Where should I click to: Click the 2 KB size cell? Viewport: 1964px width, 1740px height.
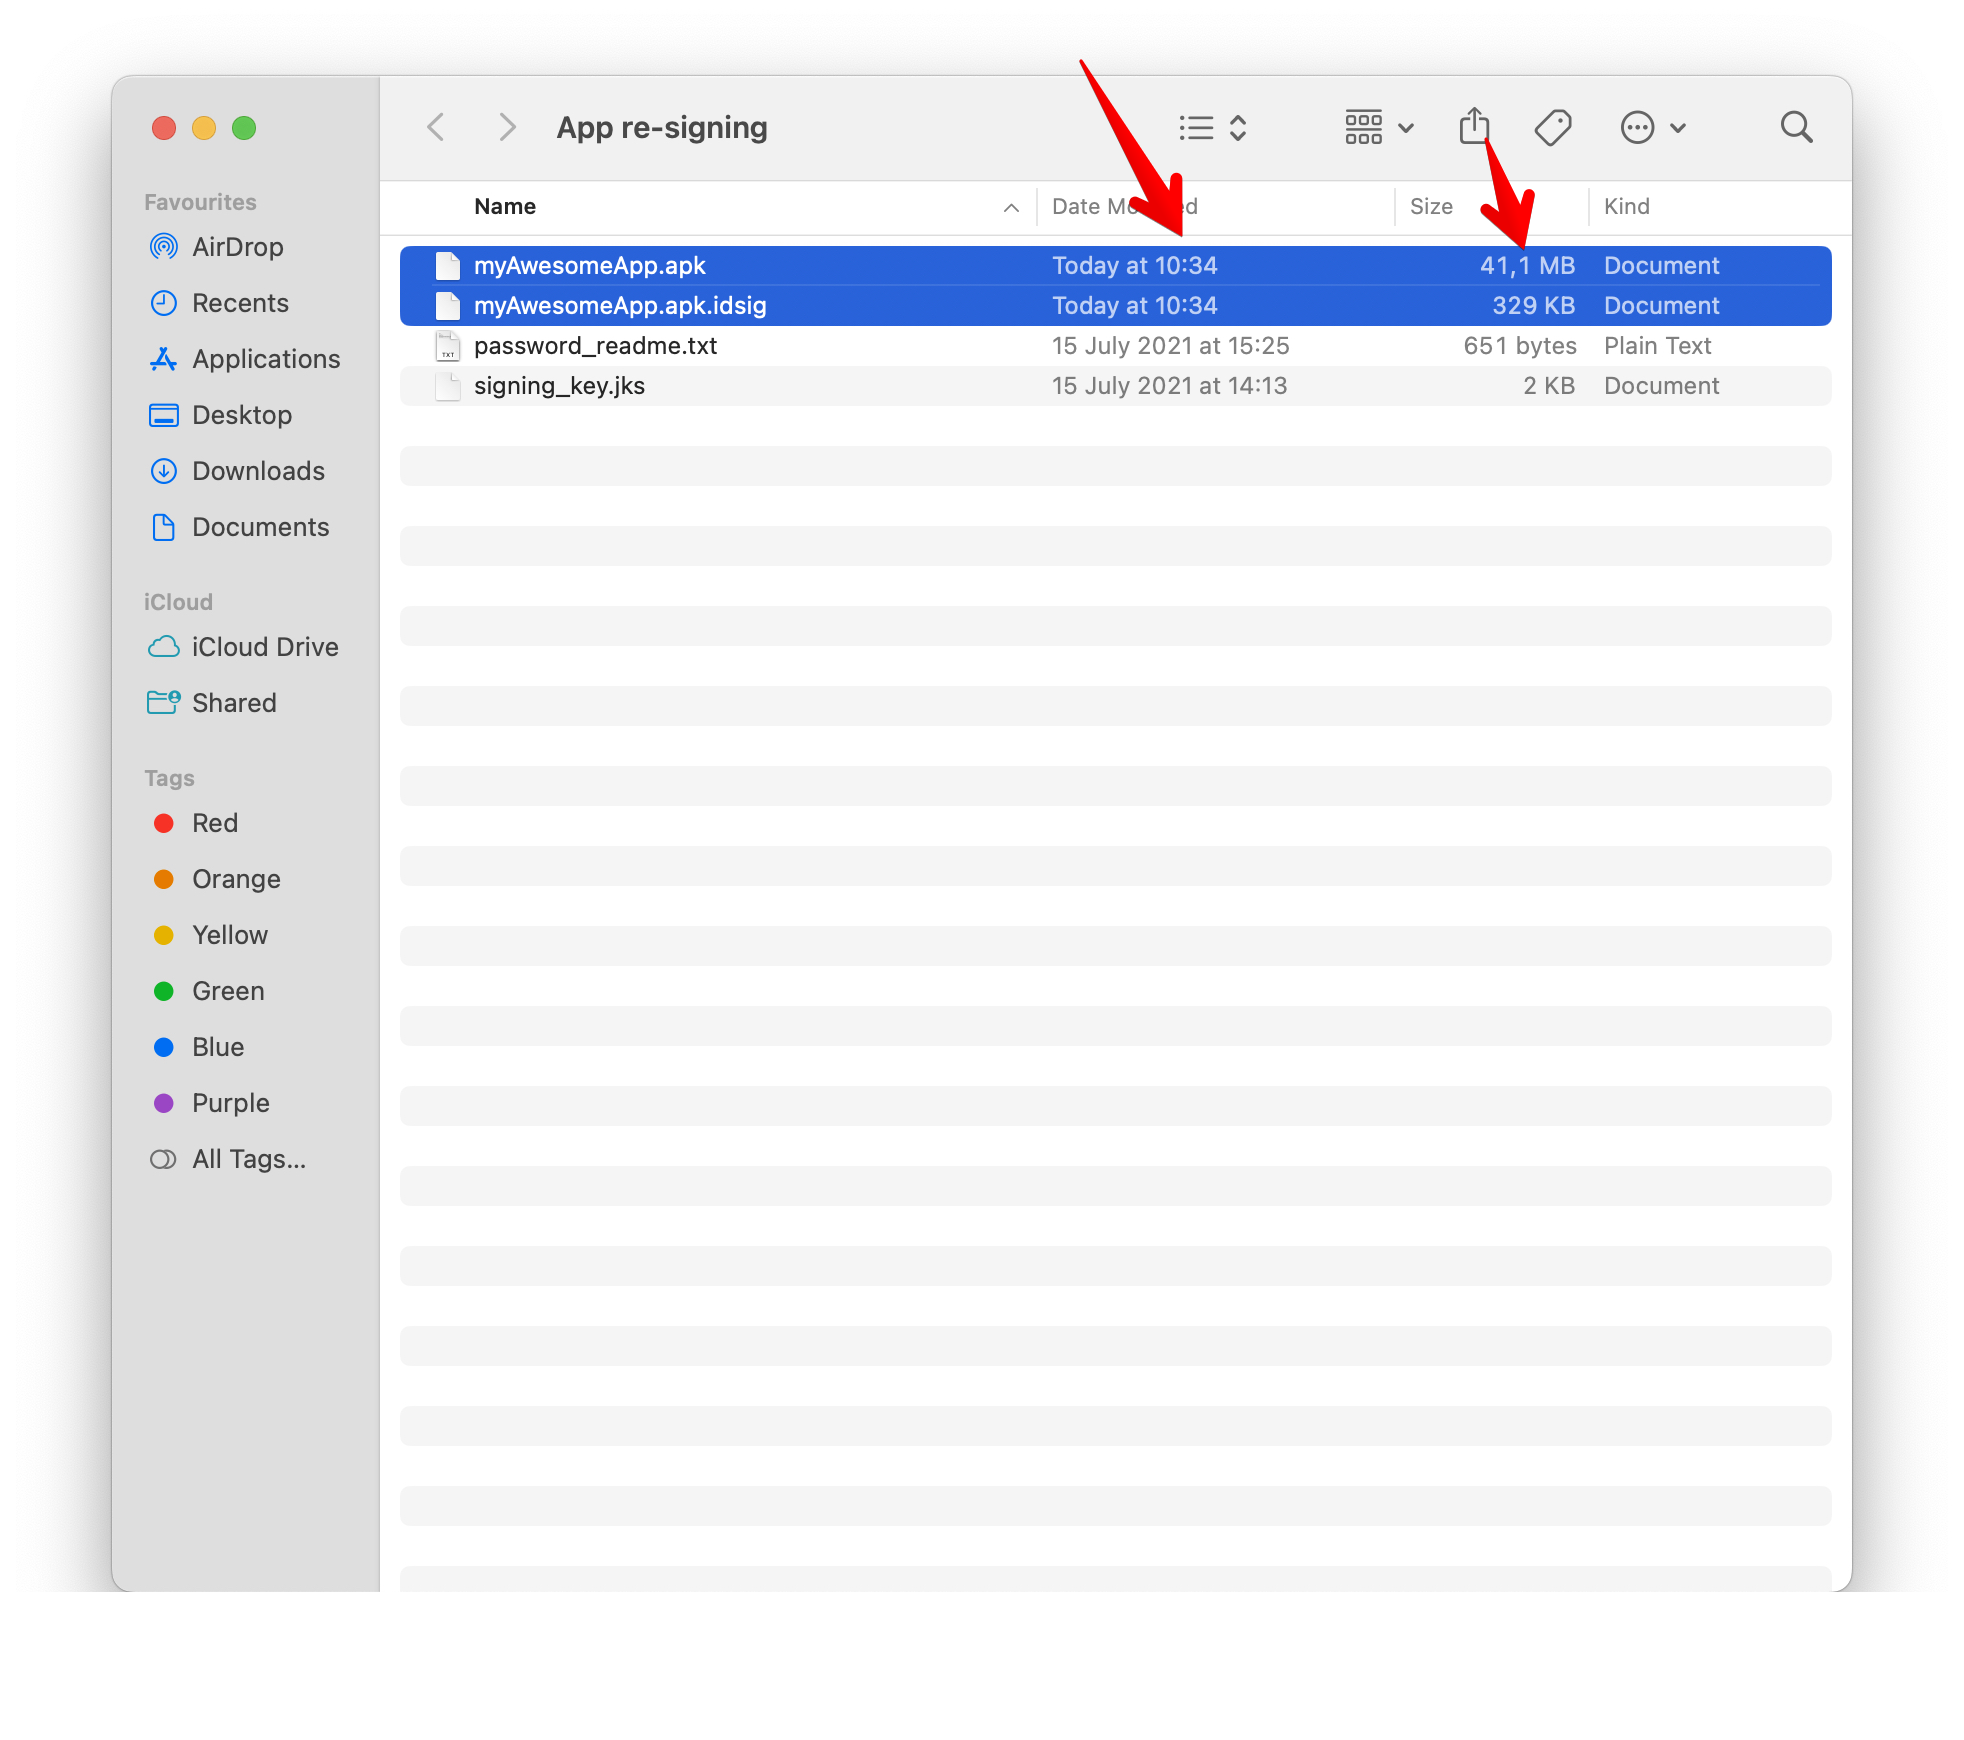click(1549, 386)
